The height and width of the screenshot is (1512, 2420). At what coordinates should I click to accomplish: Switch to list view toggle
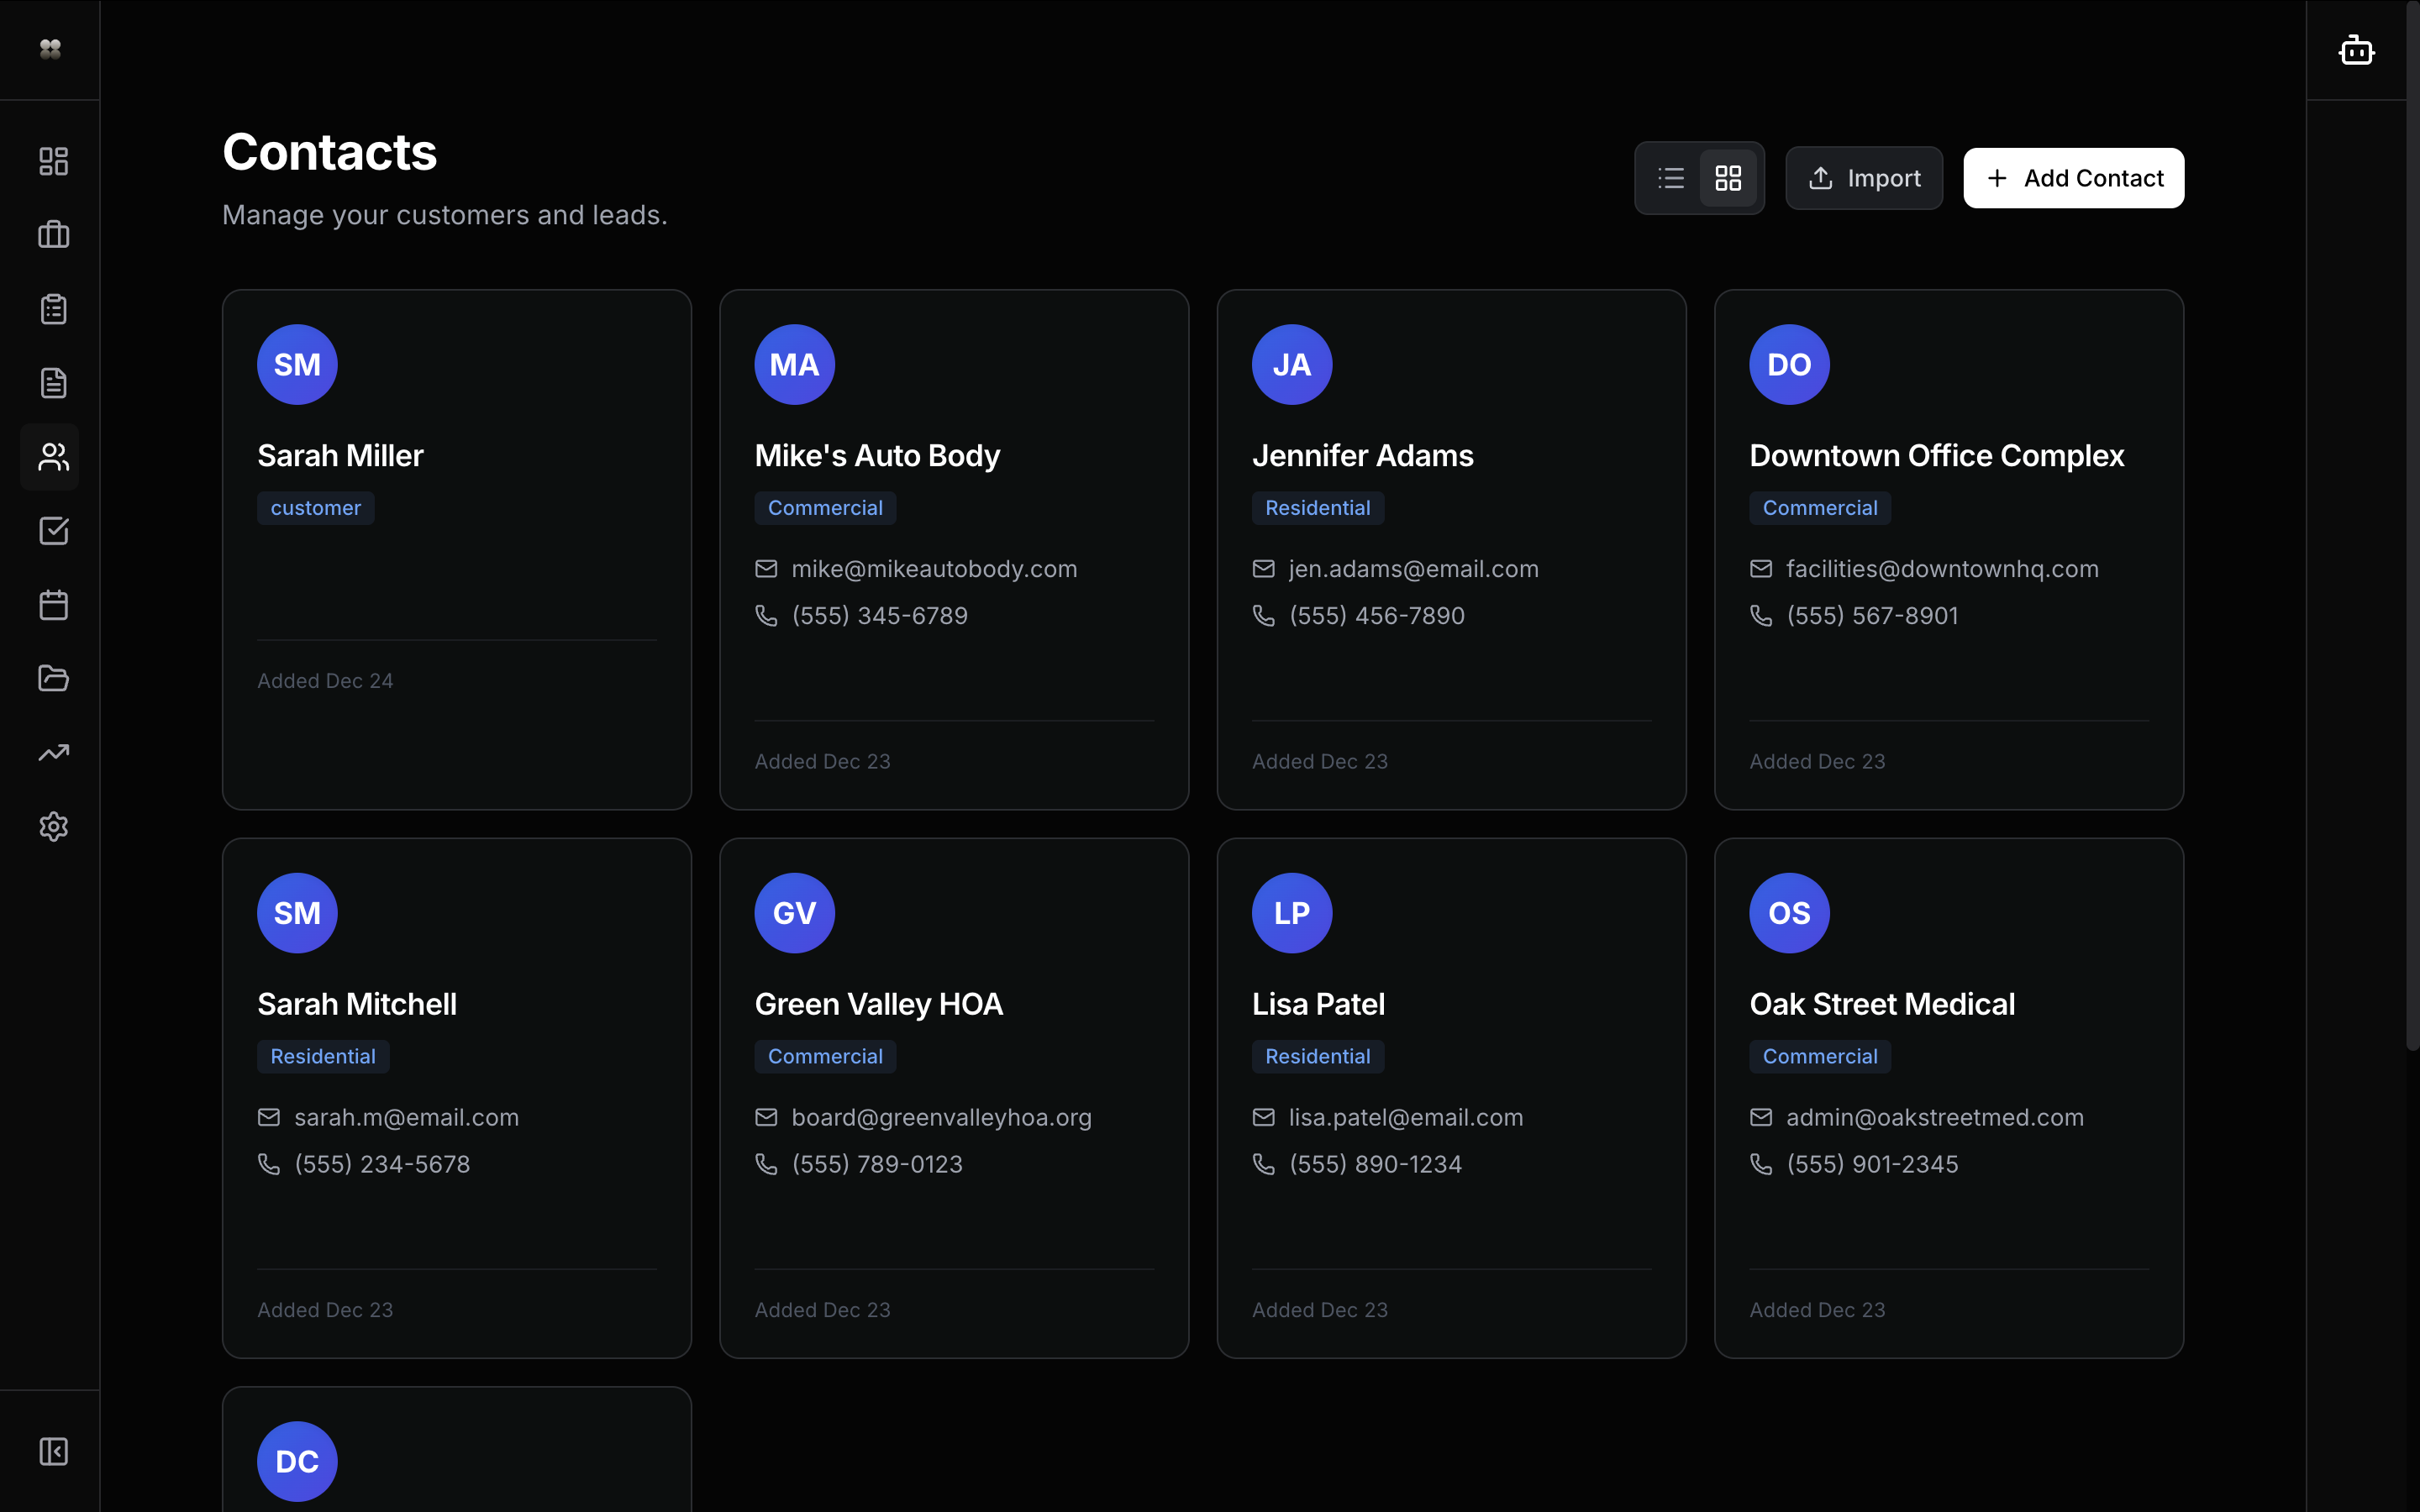click(x=1671, y=178)
